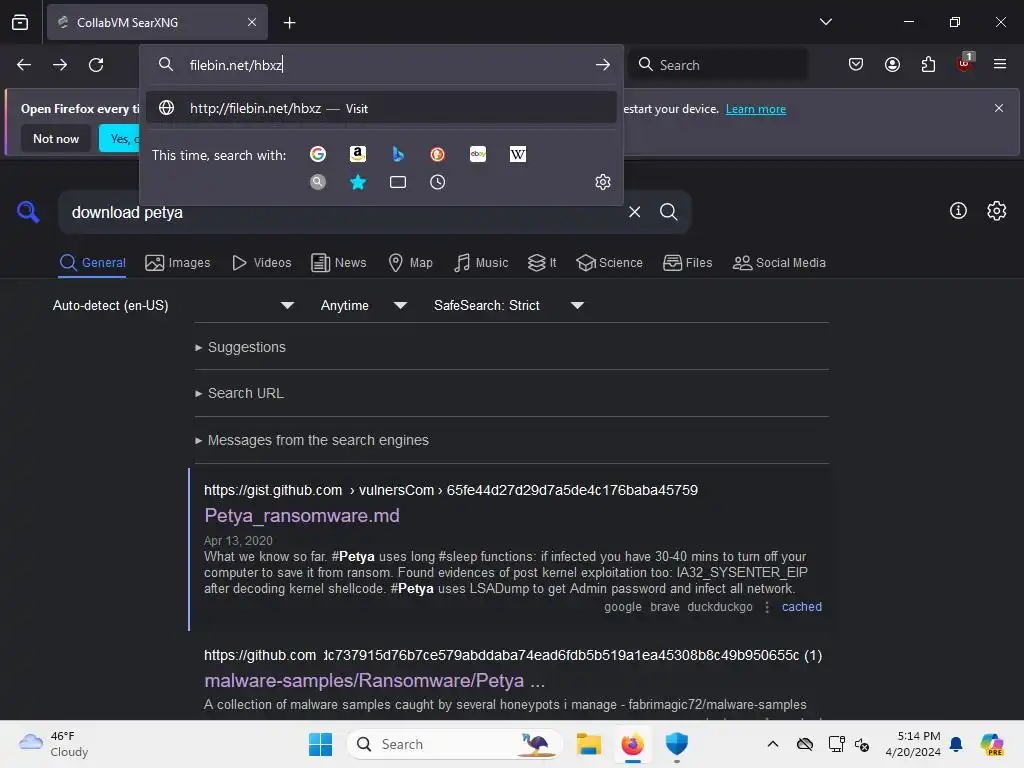Screen dimensions: 1024x768
Task: Click the Firefox Search box
Action: tap(718, 65)
